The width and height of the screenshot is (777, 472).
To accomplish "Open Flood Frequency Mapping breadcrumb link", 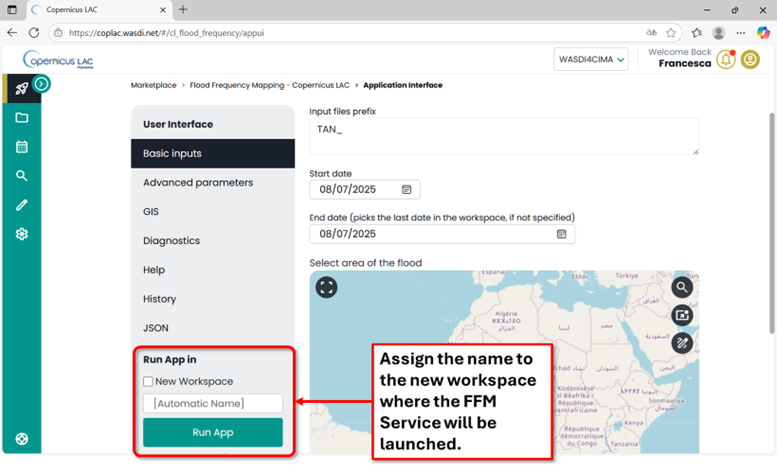I will (270, 85).
